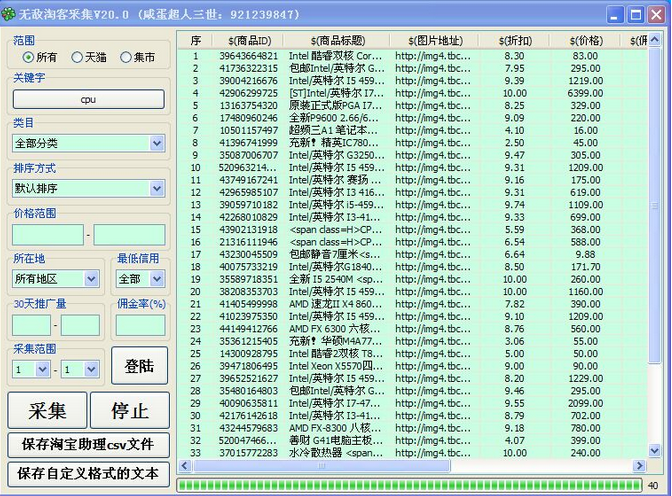Click title cell Intel Xeon X5570四…
Screen dimensions: 672x496
point(336,367)
